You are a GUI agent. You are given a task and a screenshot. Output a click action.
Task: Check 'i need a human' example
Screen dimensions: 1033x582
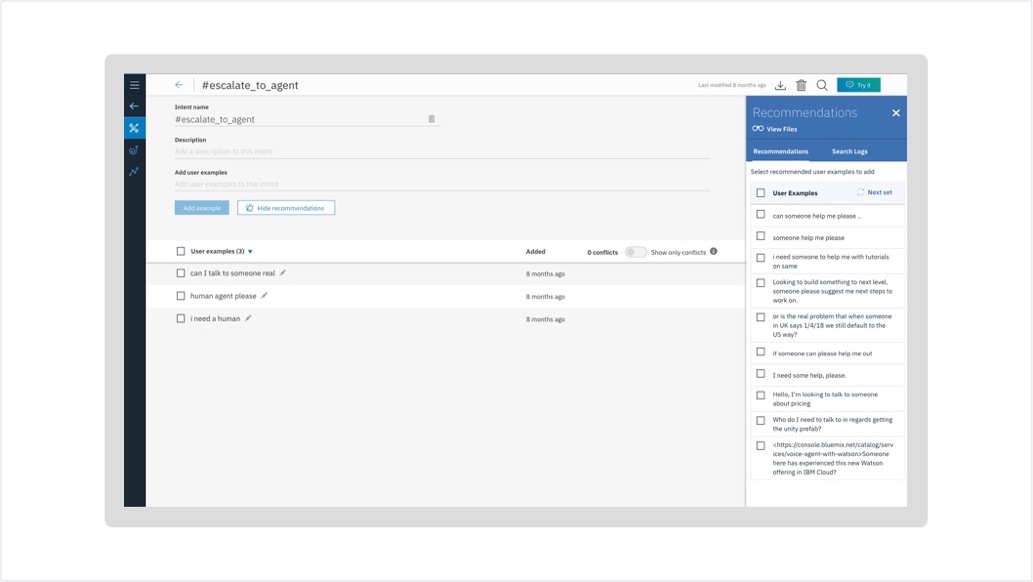[181, 318]
